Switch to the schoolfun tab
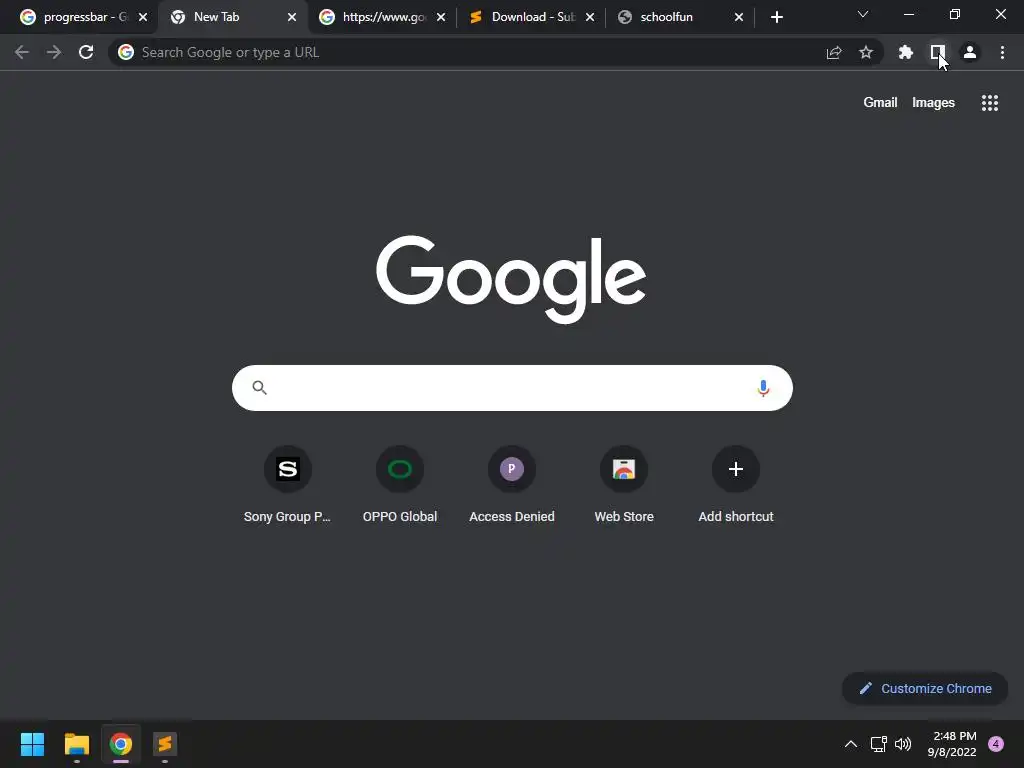 (679, 17)
